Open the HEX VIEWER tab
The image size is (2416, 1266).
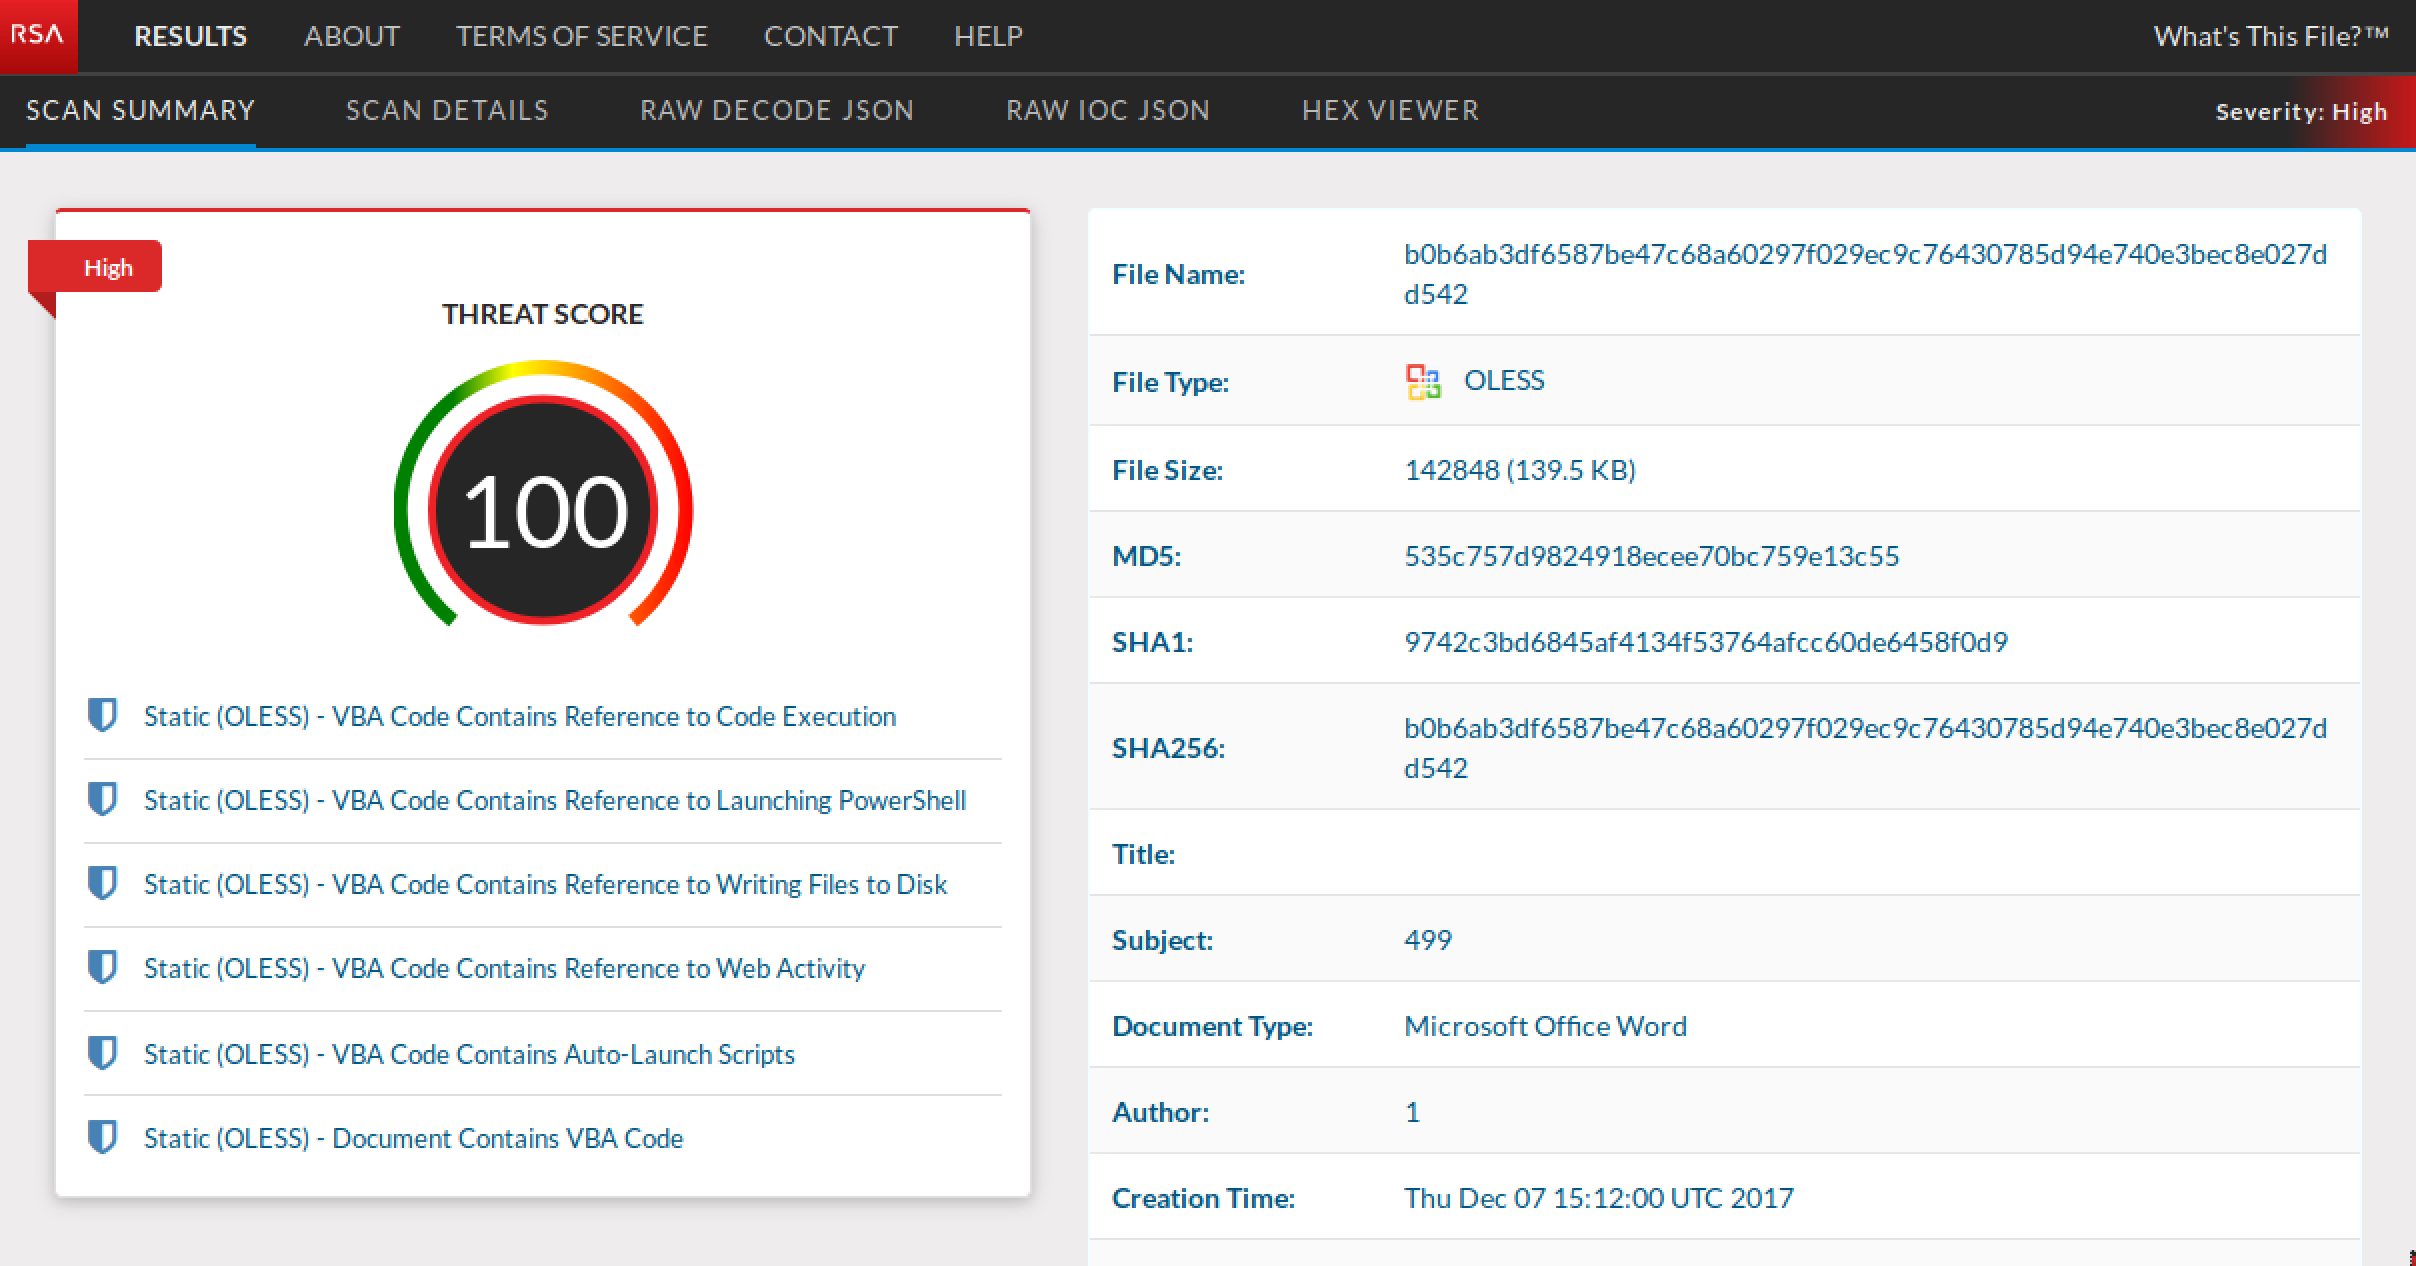tap(1390, 110)
